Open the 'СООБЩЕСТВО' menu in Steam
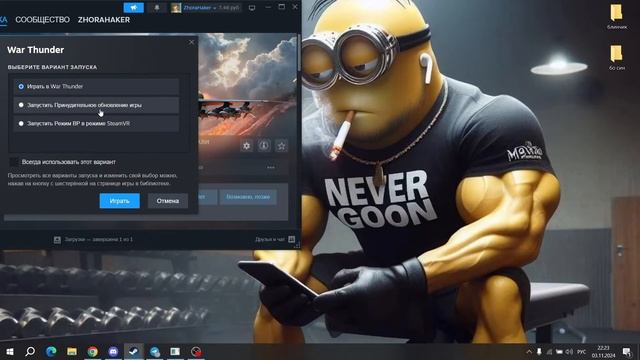Screen dimensions: 640x360 pyautogui.click(x=42, y=20)
